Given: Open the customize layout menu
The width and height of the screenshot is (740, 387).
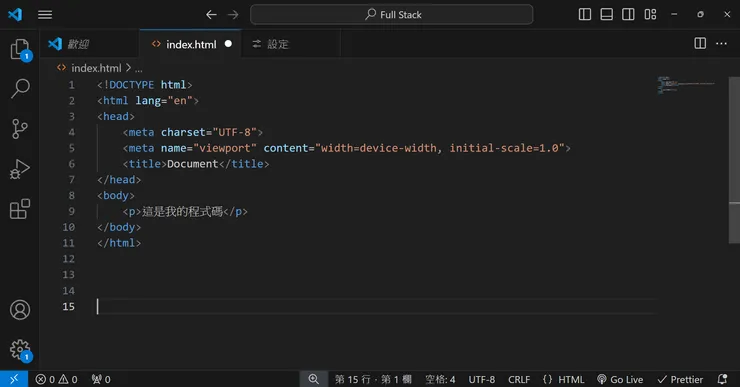Looking at the screenshot, I should [650, 15].
